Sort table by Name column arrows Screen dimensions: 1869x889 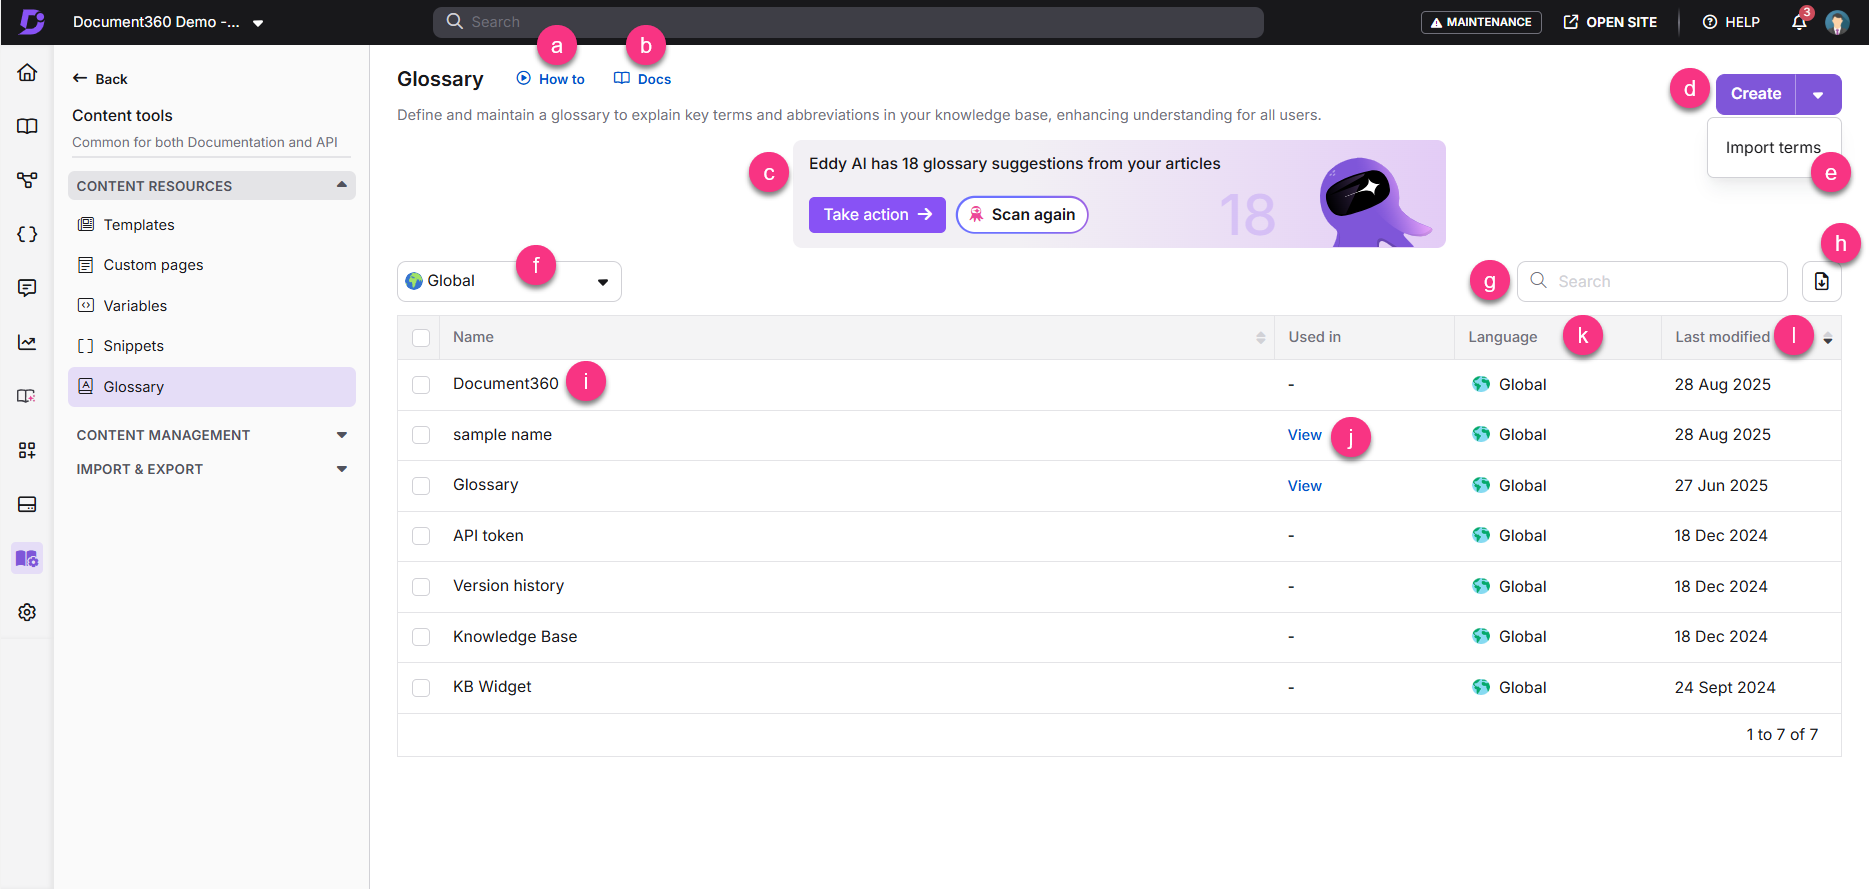(1260, 338)
